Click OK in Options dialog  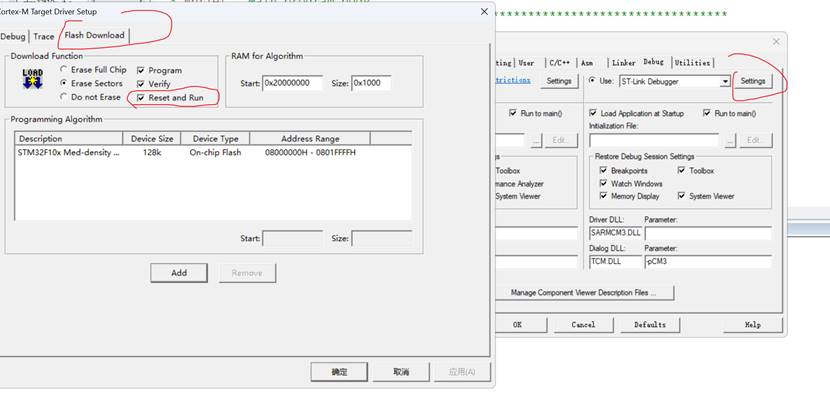click(517, 325)
